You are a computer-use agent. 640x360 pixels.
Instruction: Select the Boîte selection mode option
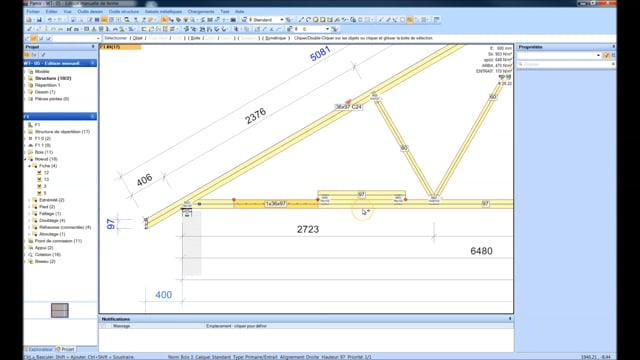click(x=195, y=38)
